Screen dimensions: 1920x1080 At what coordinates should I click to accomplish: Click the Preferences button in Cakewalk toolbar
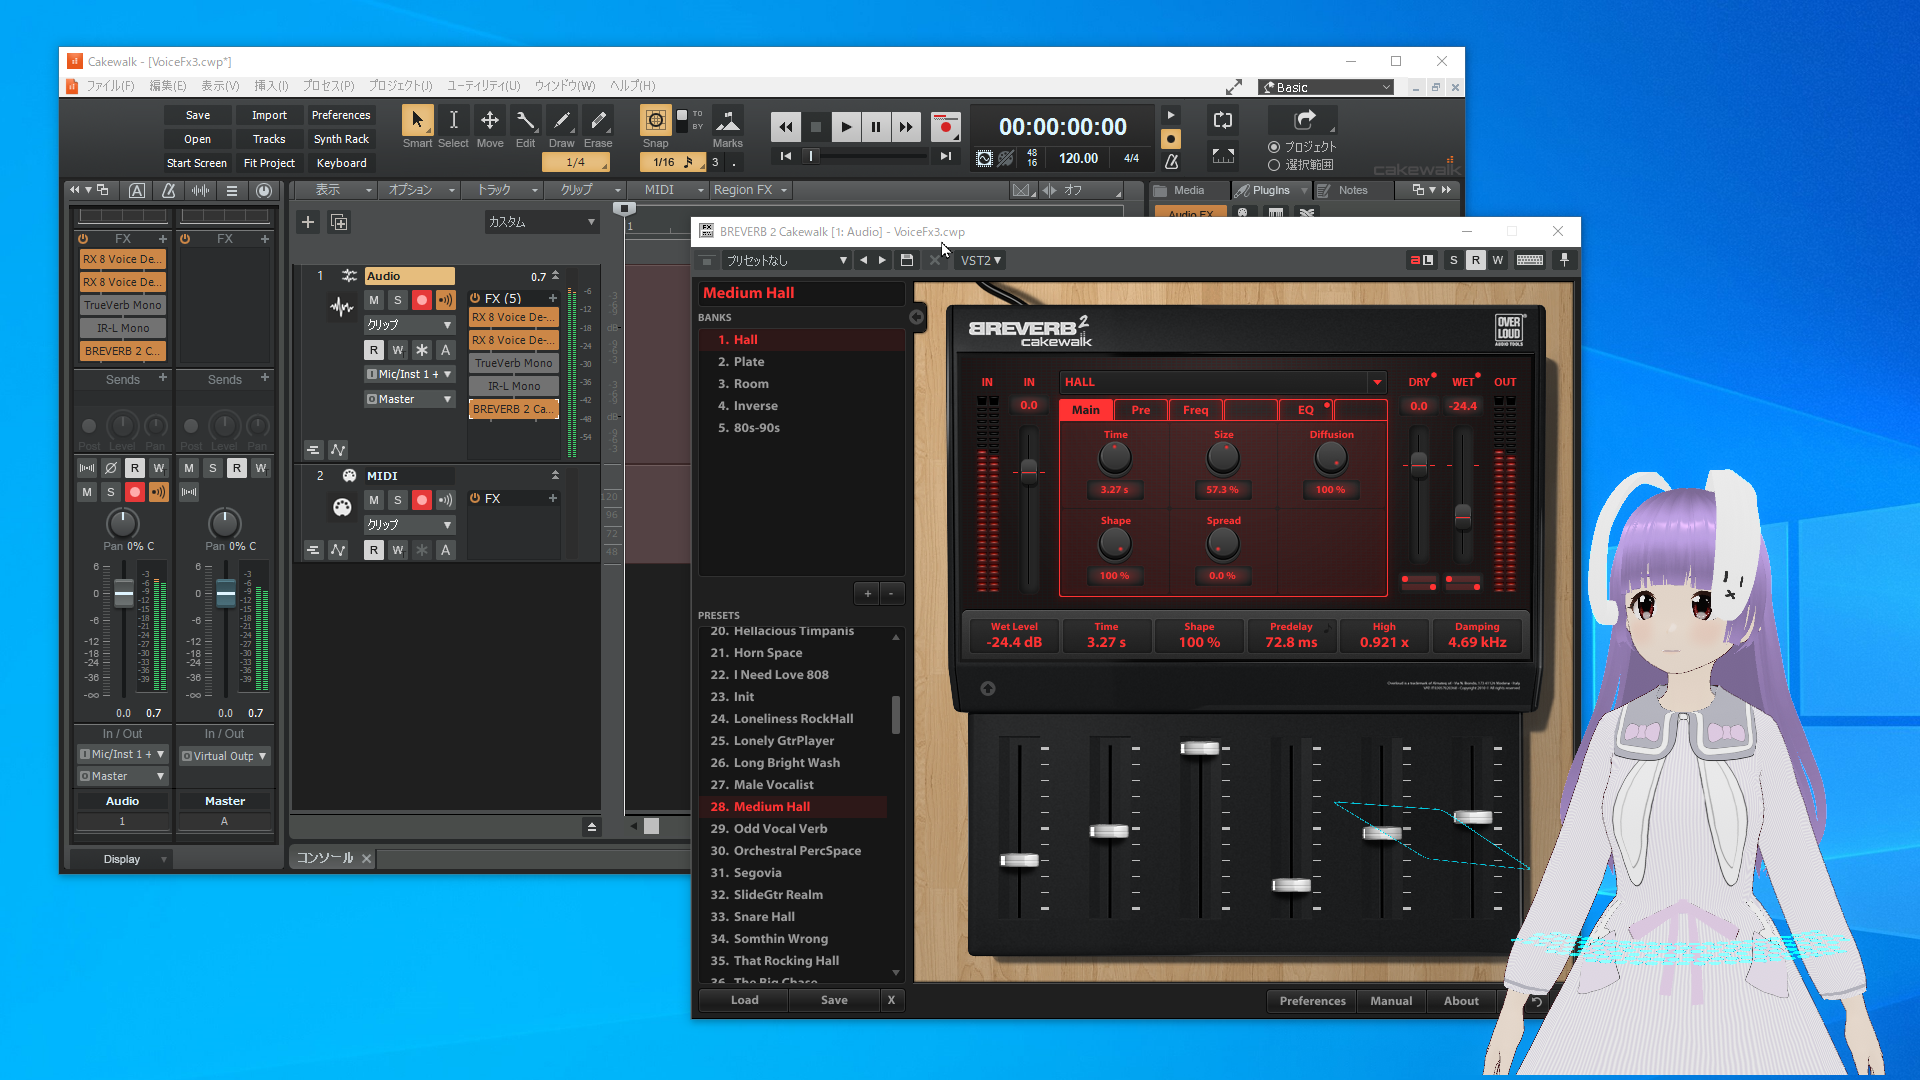click(341, 115)
